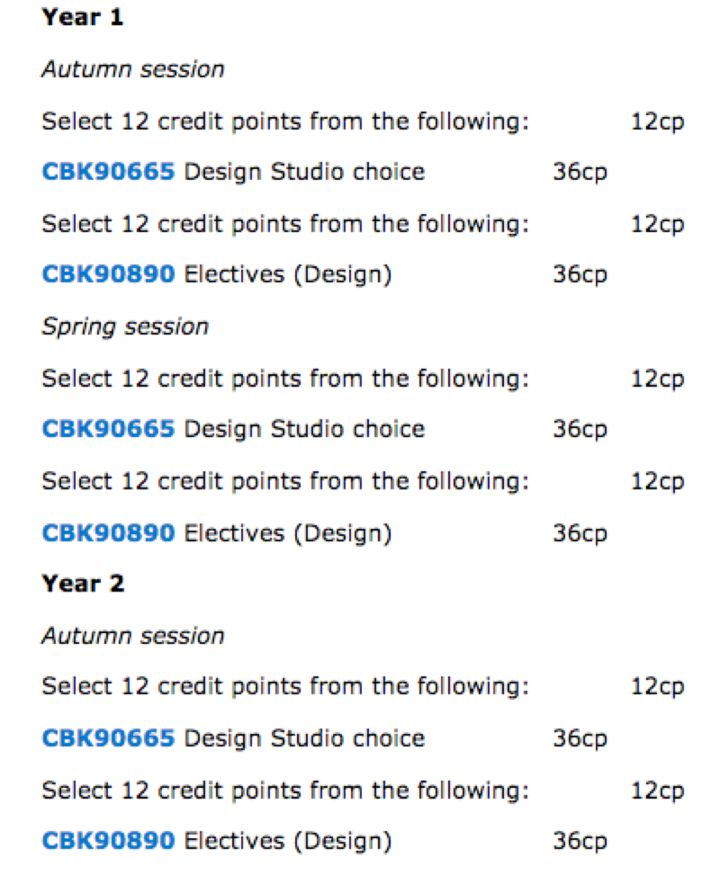Click Design Studio choice text under Year 2

(304, 740)
